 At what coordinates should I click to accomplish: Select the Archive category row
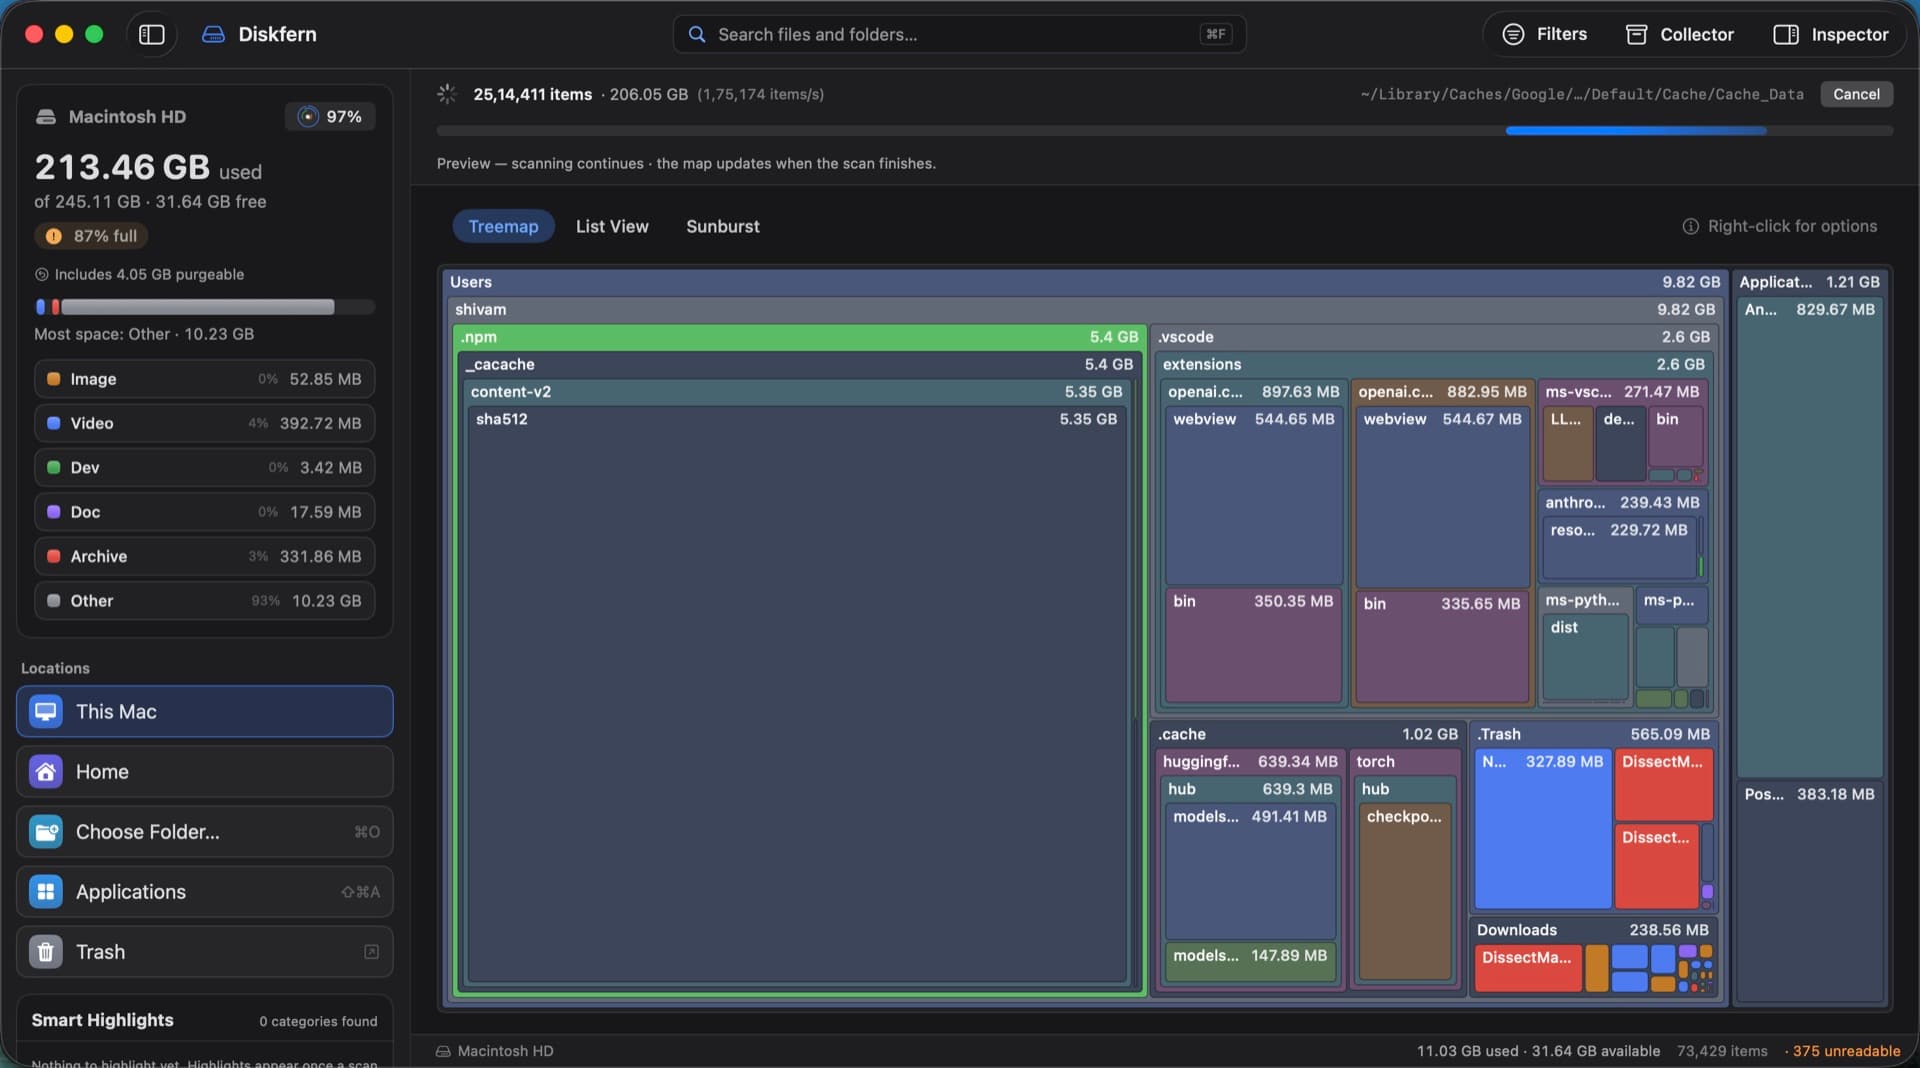(x=205, y=556)
